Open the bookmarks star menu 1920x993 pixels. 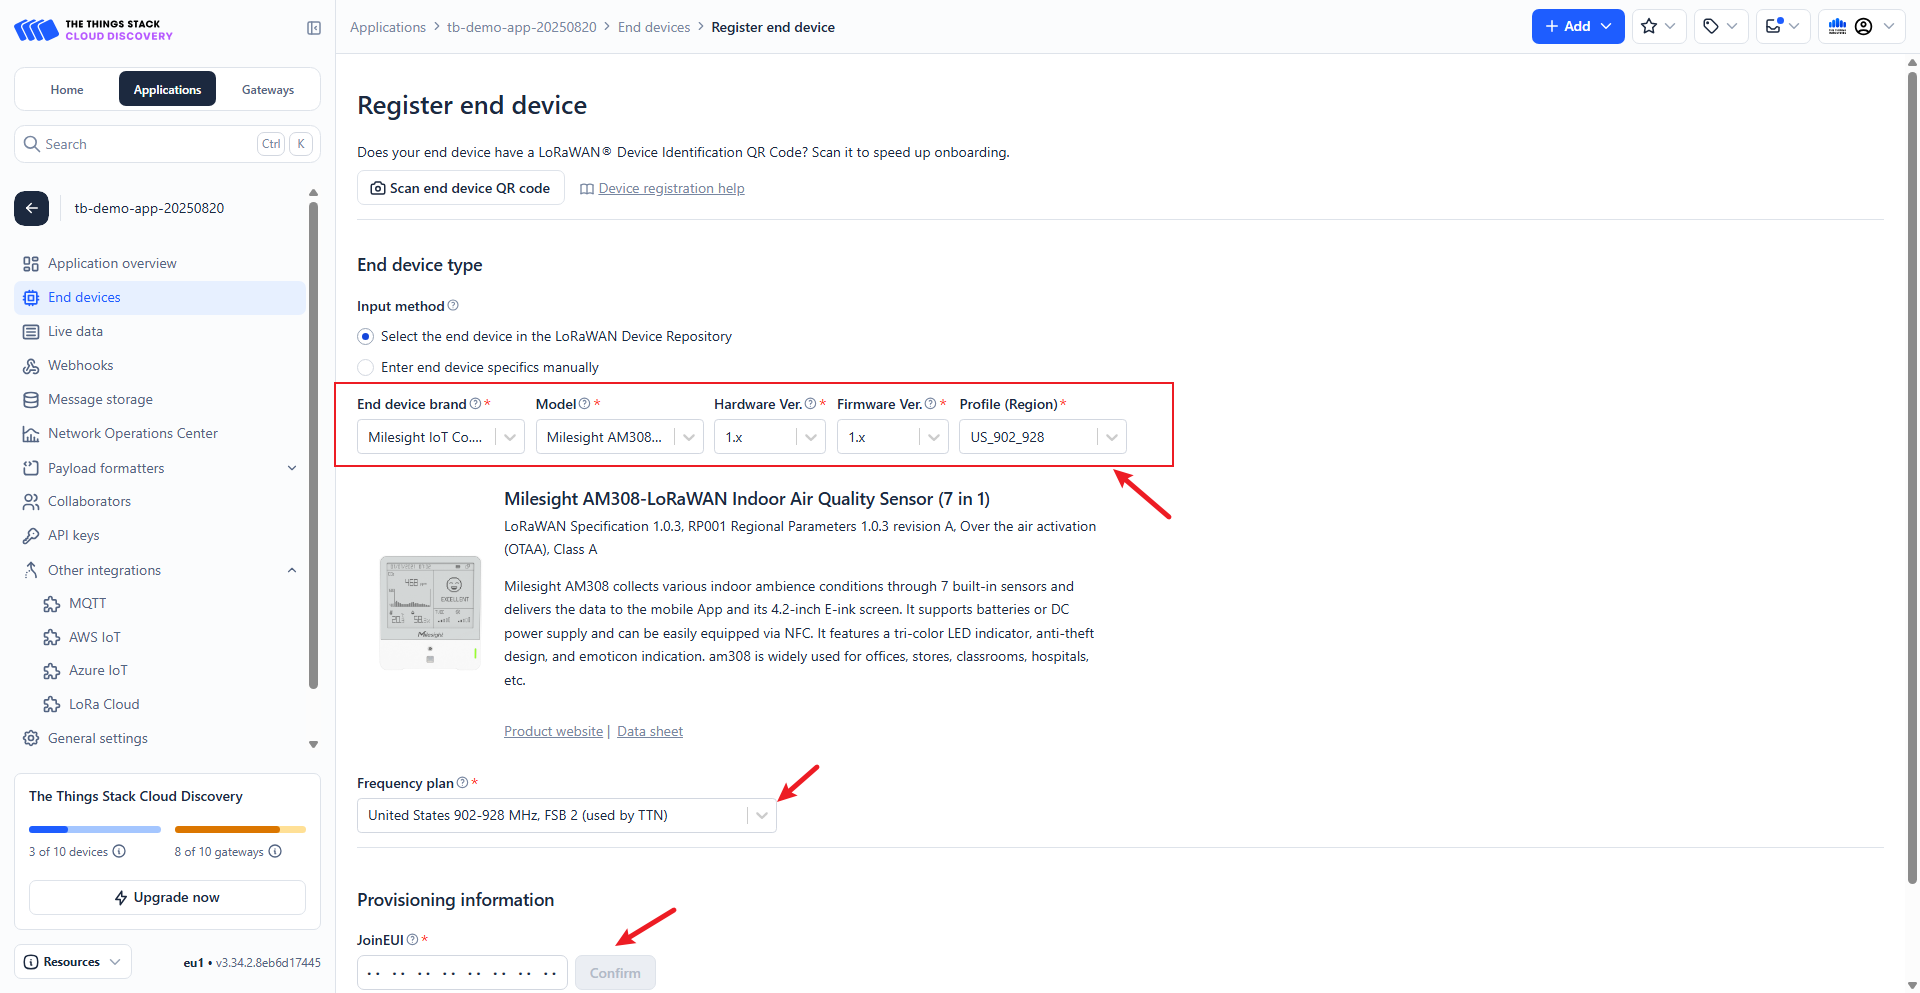pos(1659,27)
